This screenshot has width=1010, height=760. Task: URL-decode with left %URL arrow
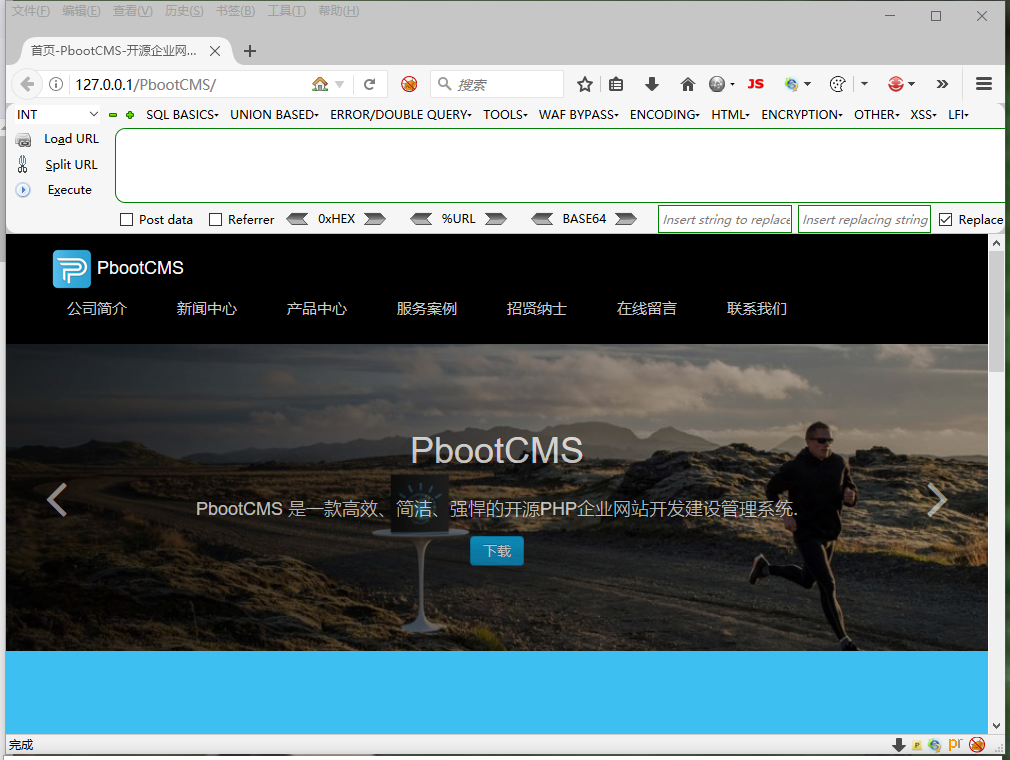[x=421, y=219]
